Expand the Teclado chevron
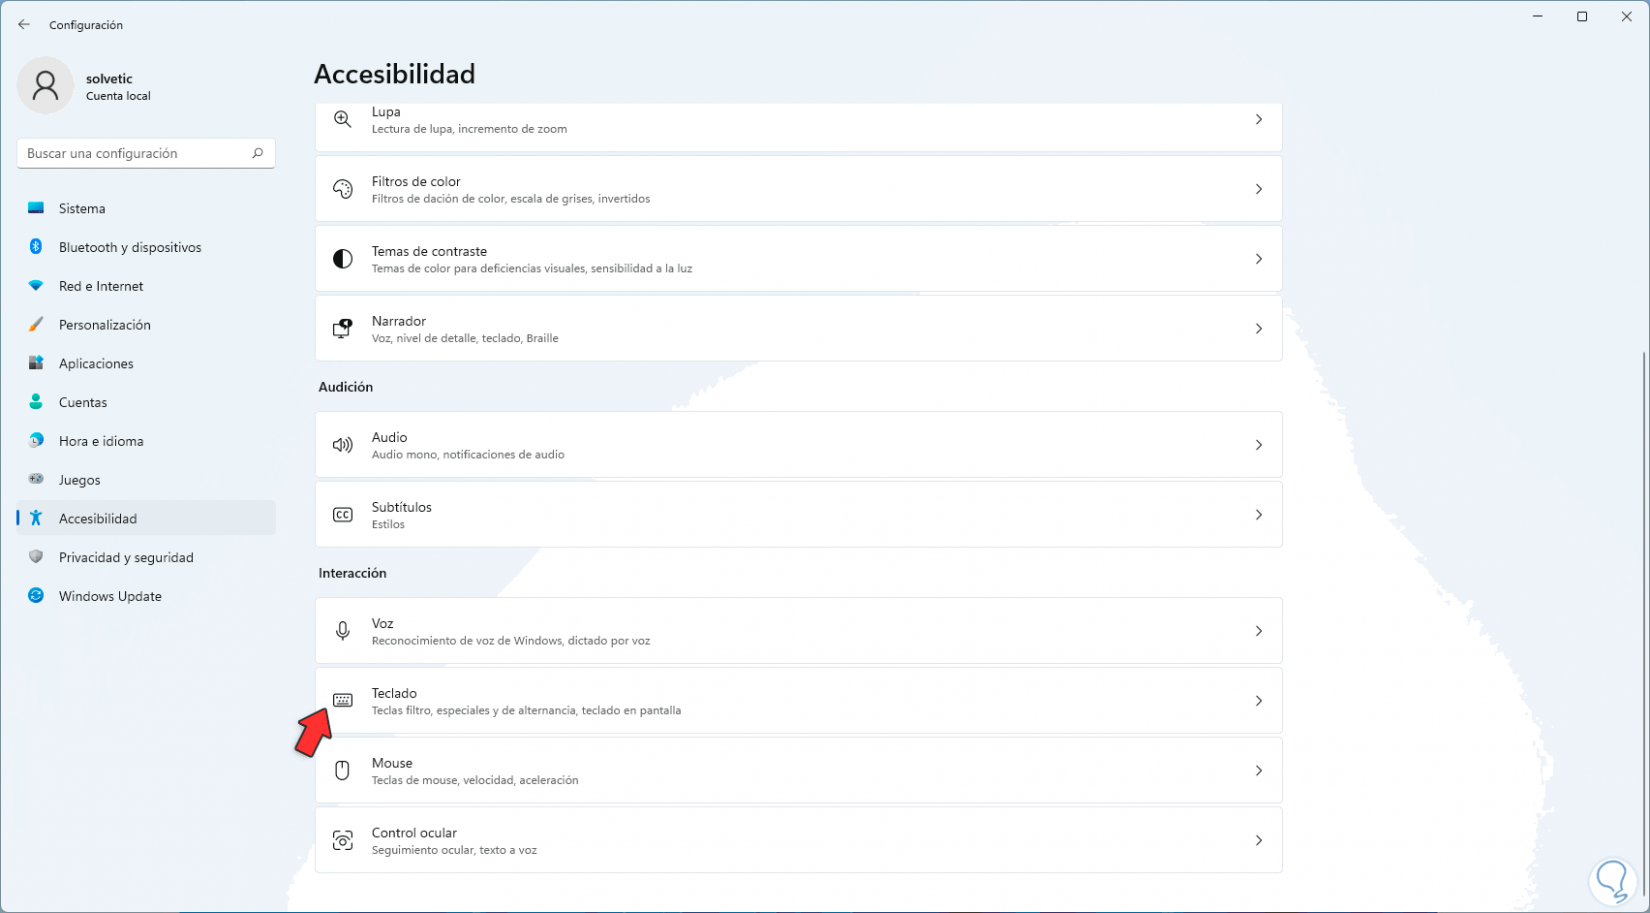The height and width of the screenshot is (913, 1650). 1259,701
